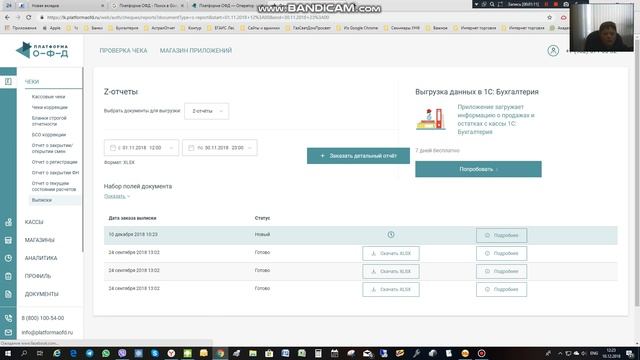
Task: Click the Дата заказа выписки column header
Action: tap(132, 218)
